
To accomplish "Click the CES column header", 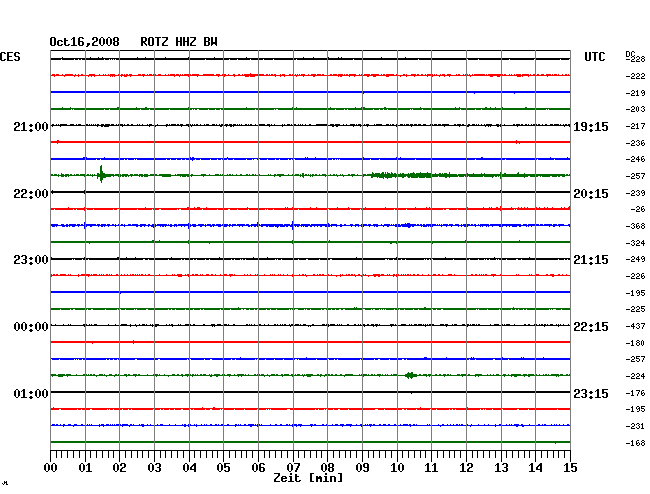I will click(10, 57).
